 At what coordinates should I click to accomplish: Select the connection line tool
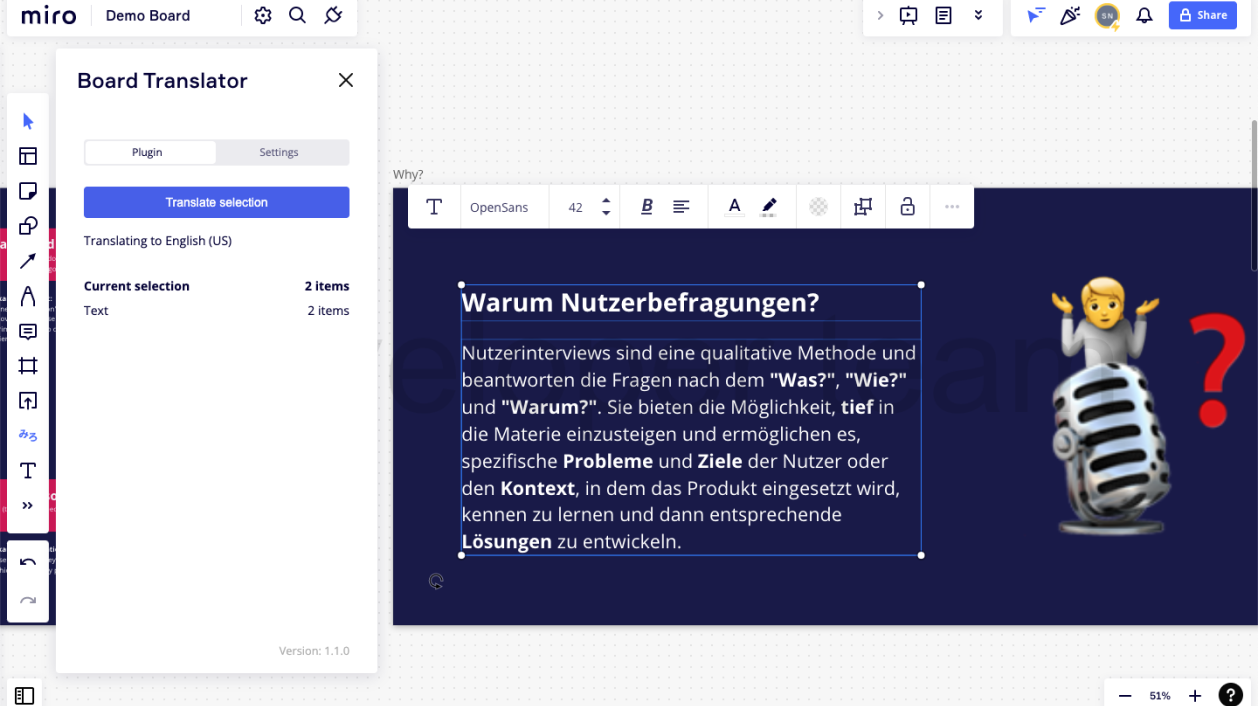(27, 260)
